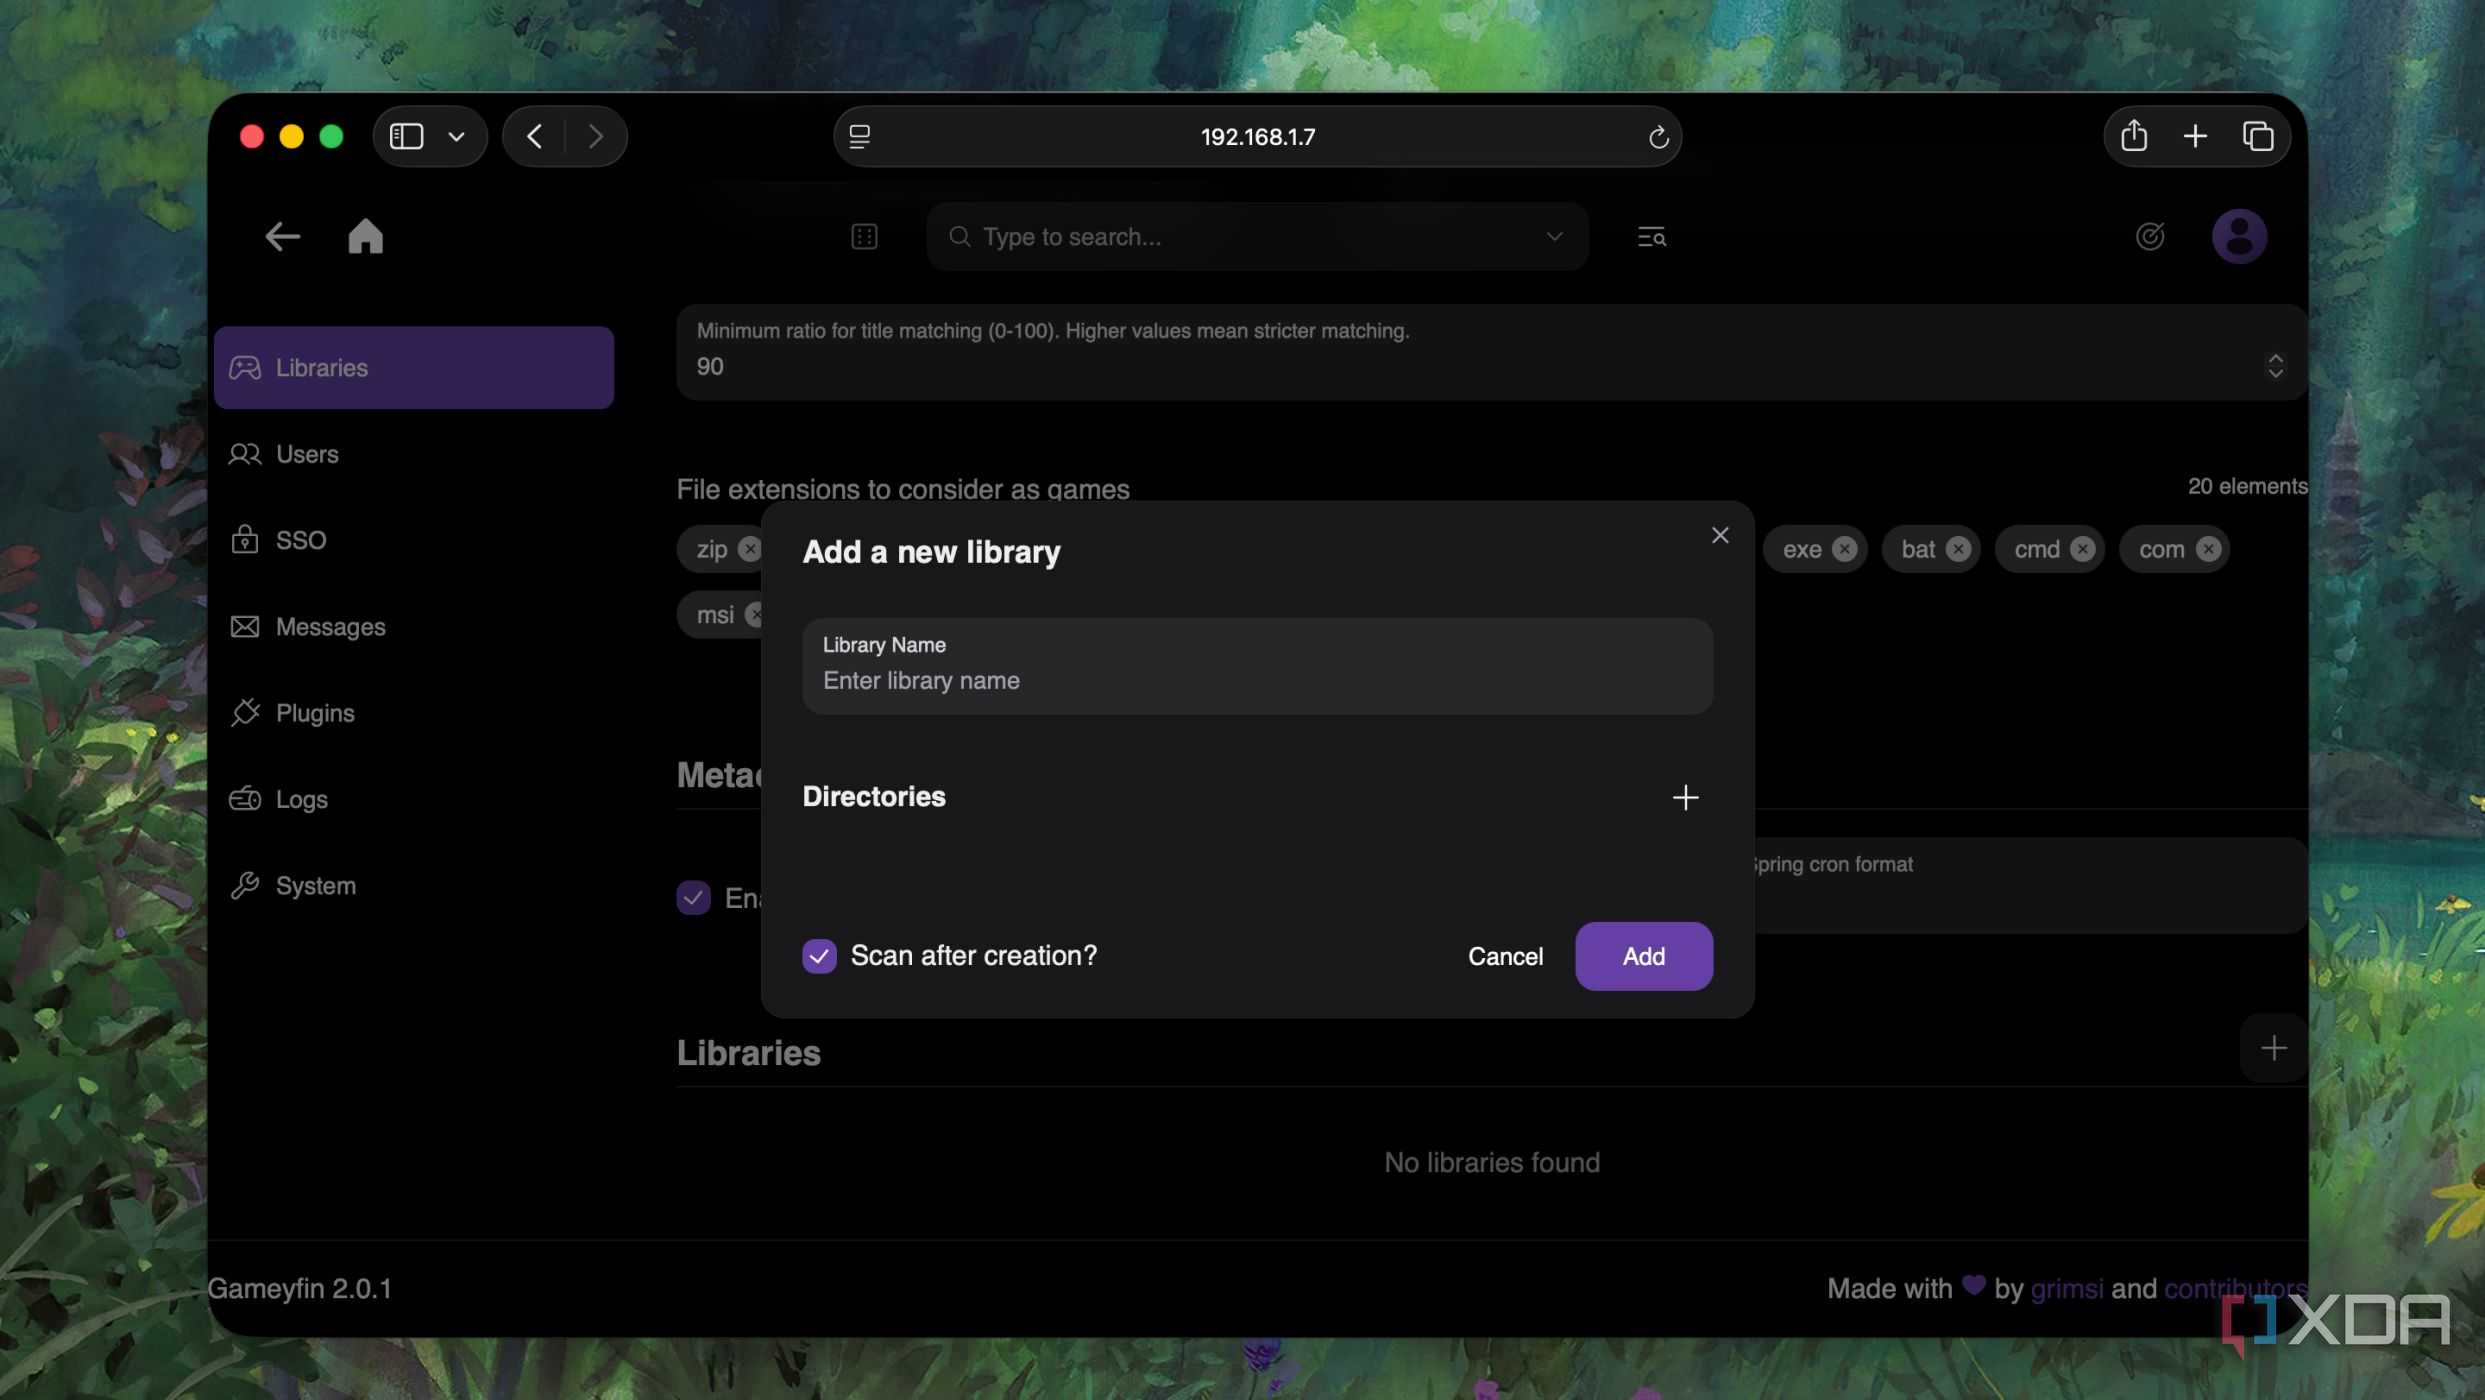Click the Add button in the dialog
2485x1400 pixels.
(1643, 956)
